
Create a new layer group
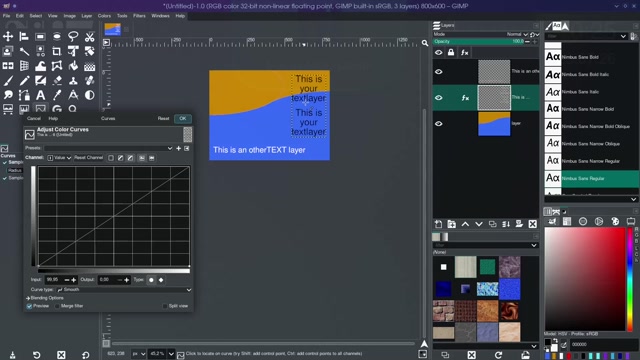coord(451,224)
